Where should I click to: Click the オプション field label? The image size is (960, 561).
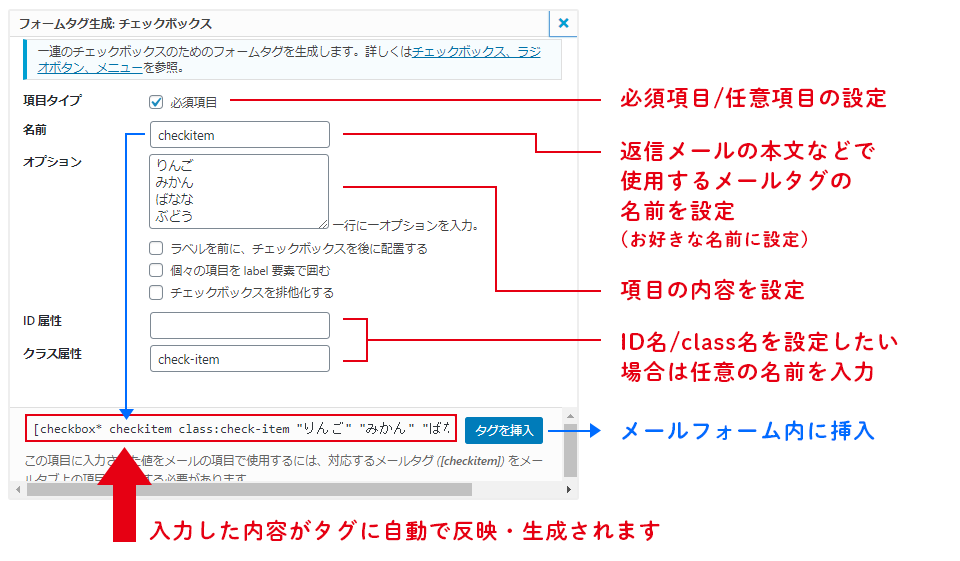click(x=52, y=161)
